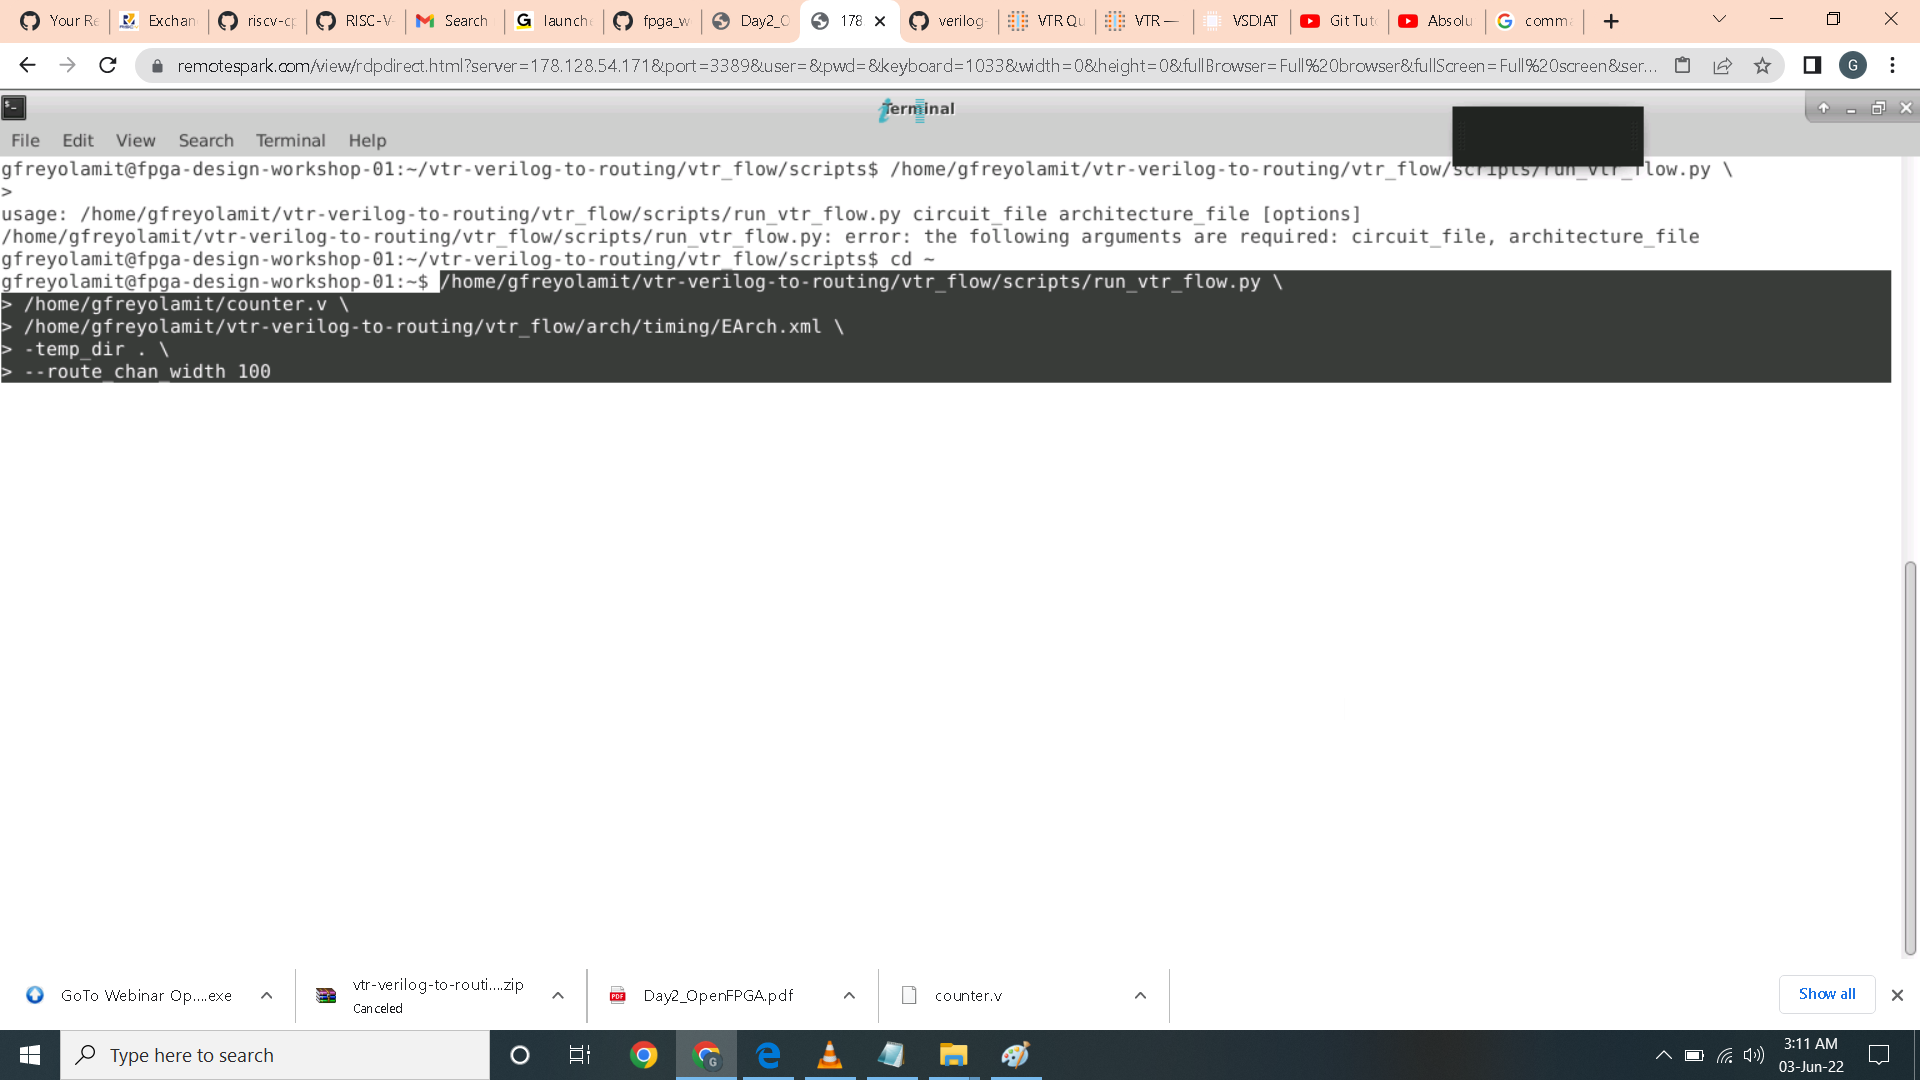Bookmark this page with star icon
Screen dimensions: 1920x1080
click(1762, 66)
